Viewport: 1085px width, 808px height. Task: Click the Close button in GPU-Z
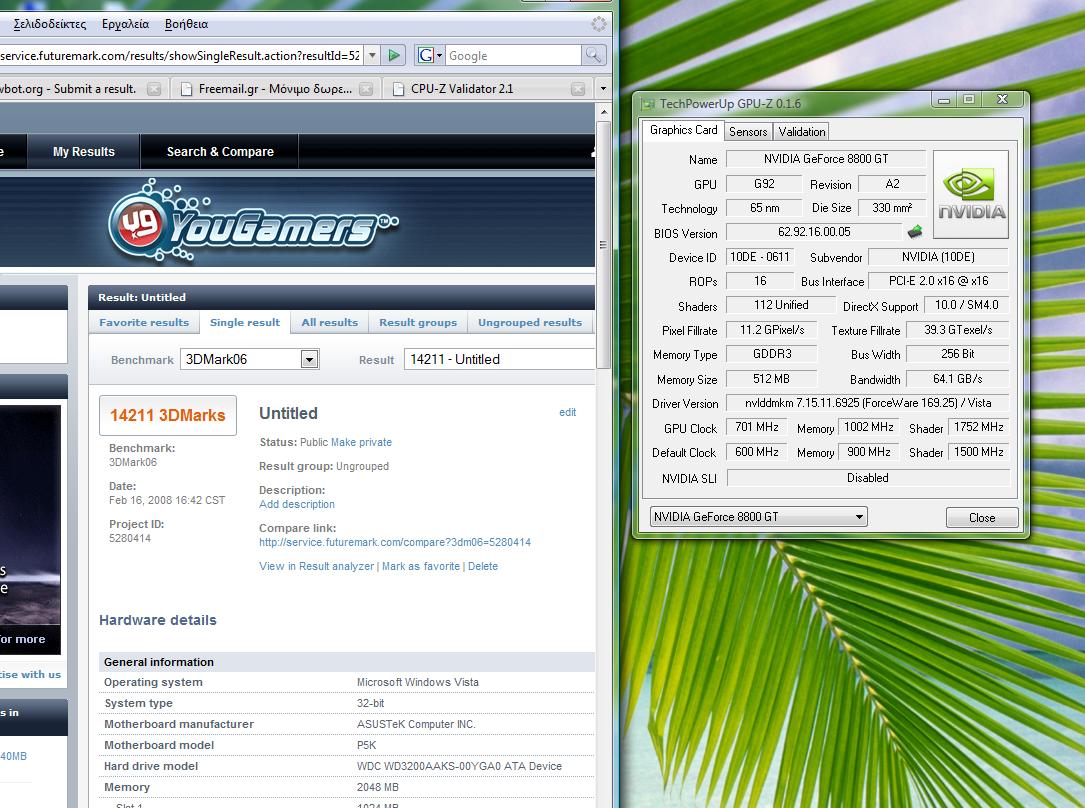coord(982,517)
